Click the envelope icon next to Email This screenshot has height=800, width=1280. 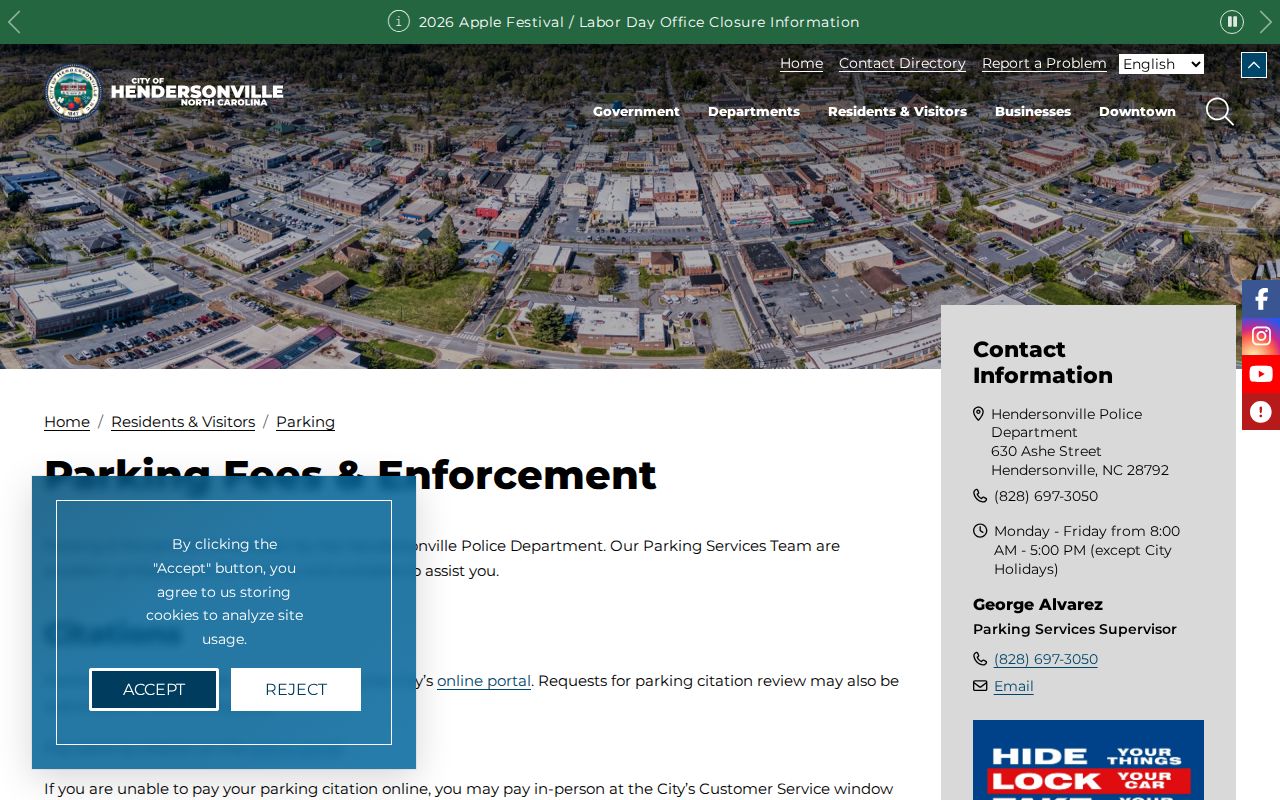[980, 686]
